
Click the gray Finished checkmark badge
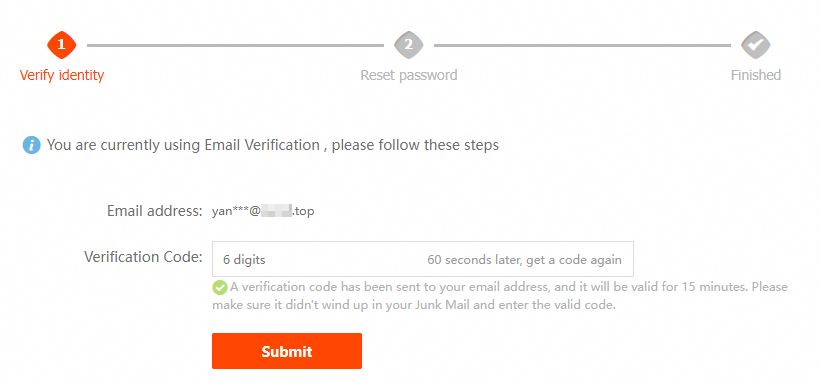tap(756, 45)
